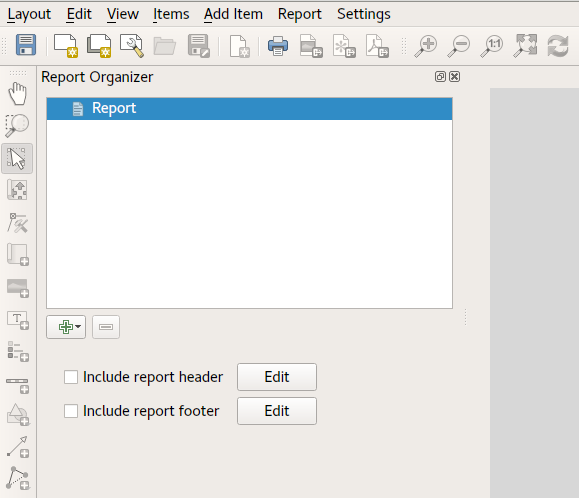The height and width of the screenshot is (498, 579).
Task: Select the Add Legend tool
Action: (x=18, y=351)
